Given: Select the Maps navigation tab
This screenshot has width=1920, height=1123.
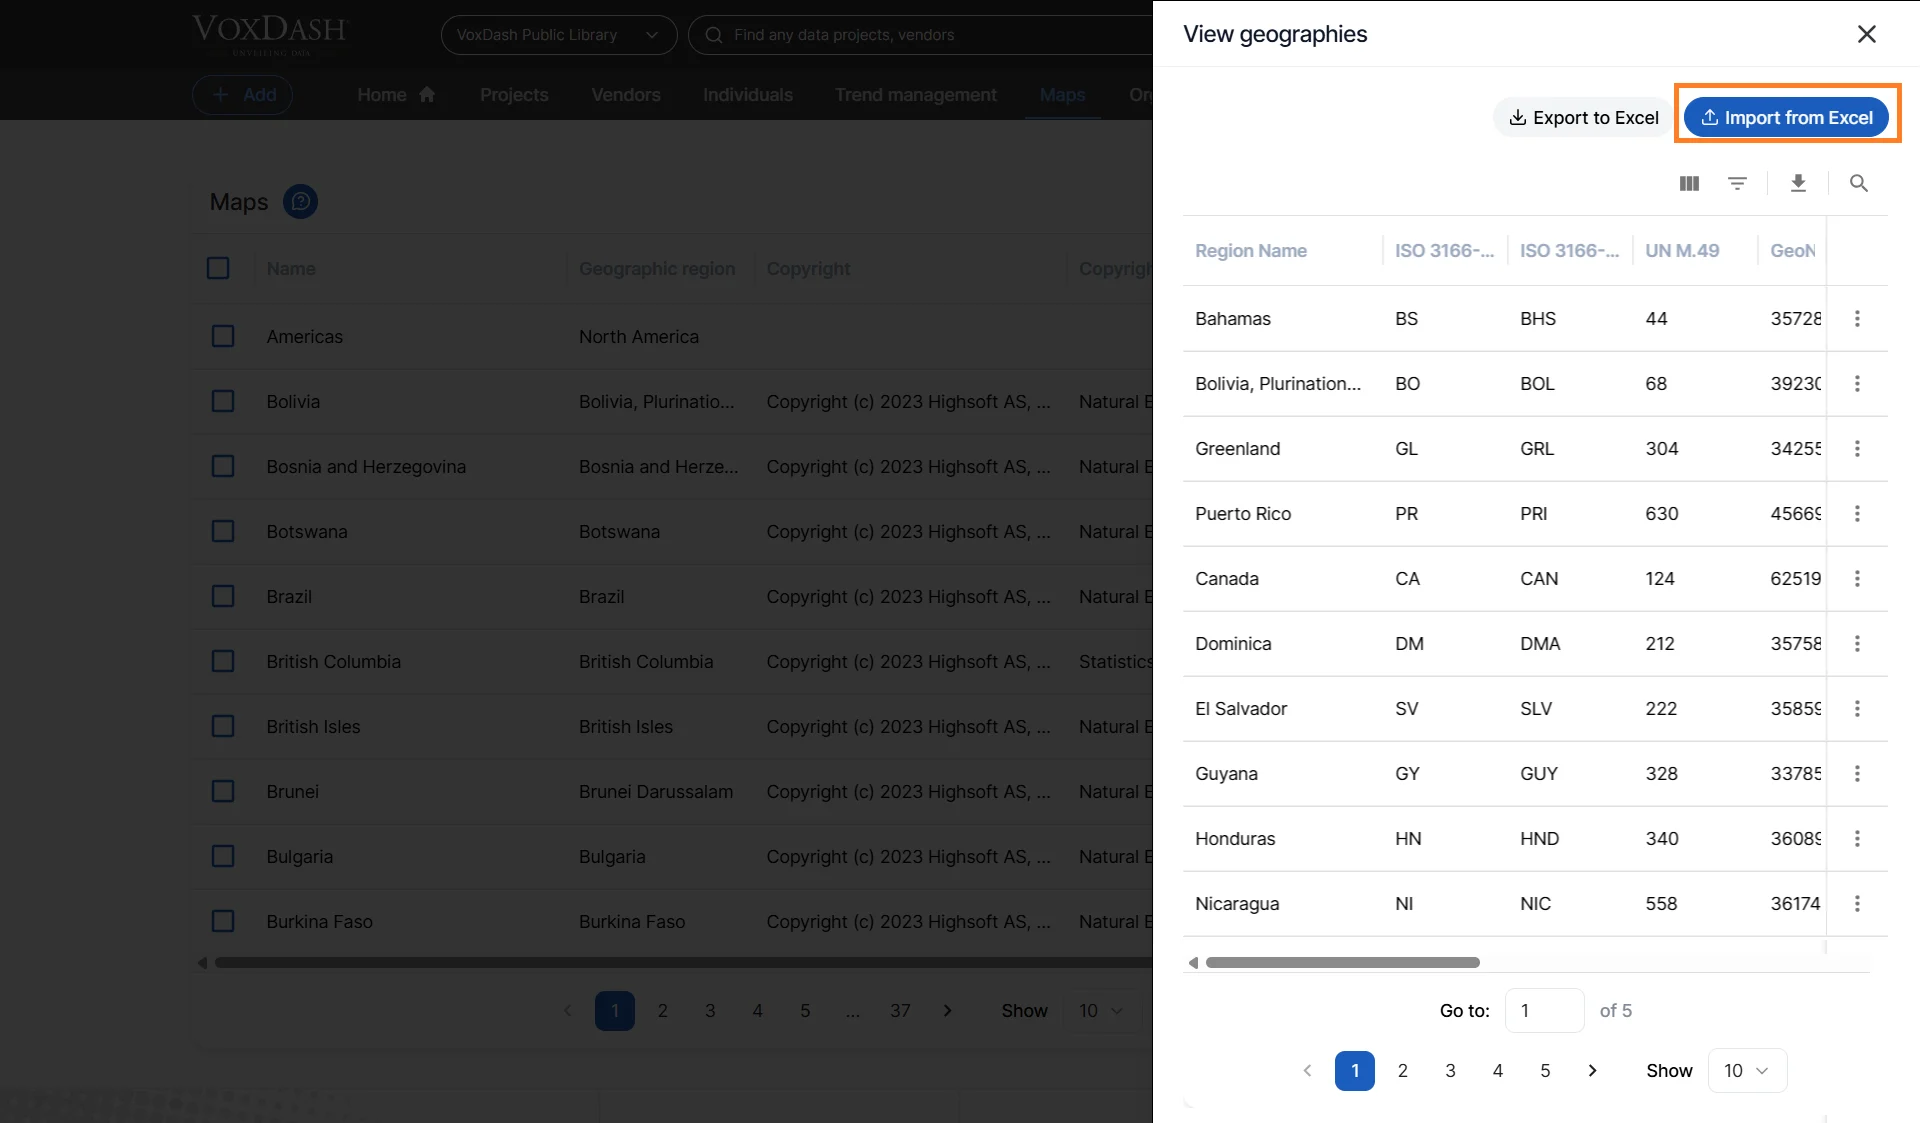Looking at the screenshot, I should pos(1062,94).
